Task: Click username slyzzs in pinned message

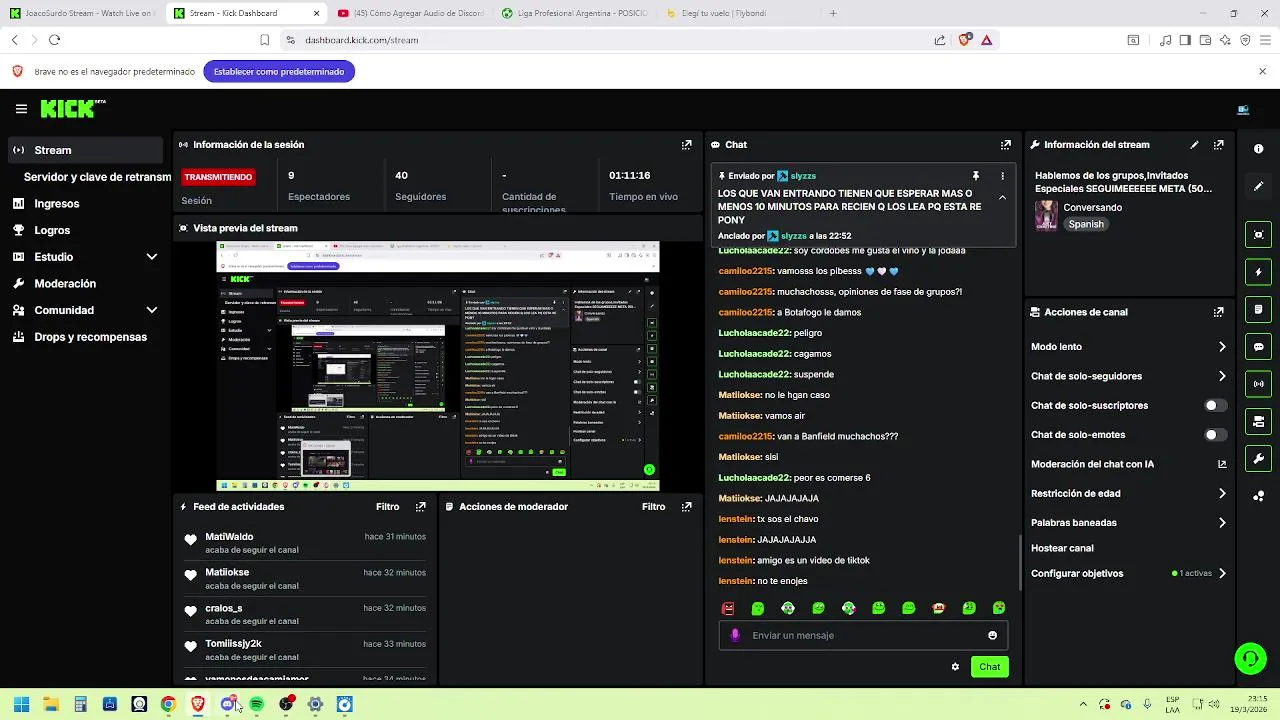Action: pos(803,176)
